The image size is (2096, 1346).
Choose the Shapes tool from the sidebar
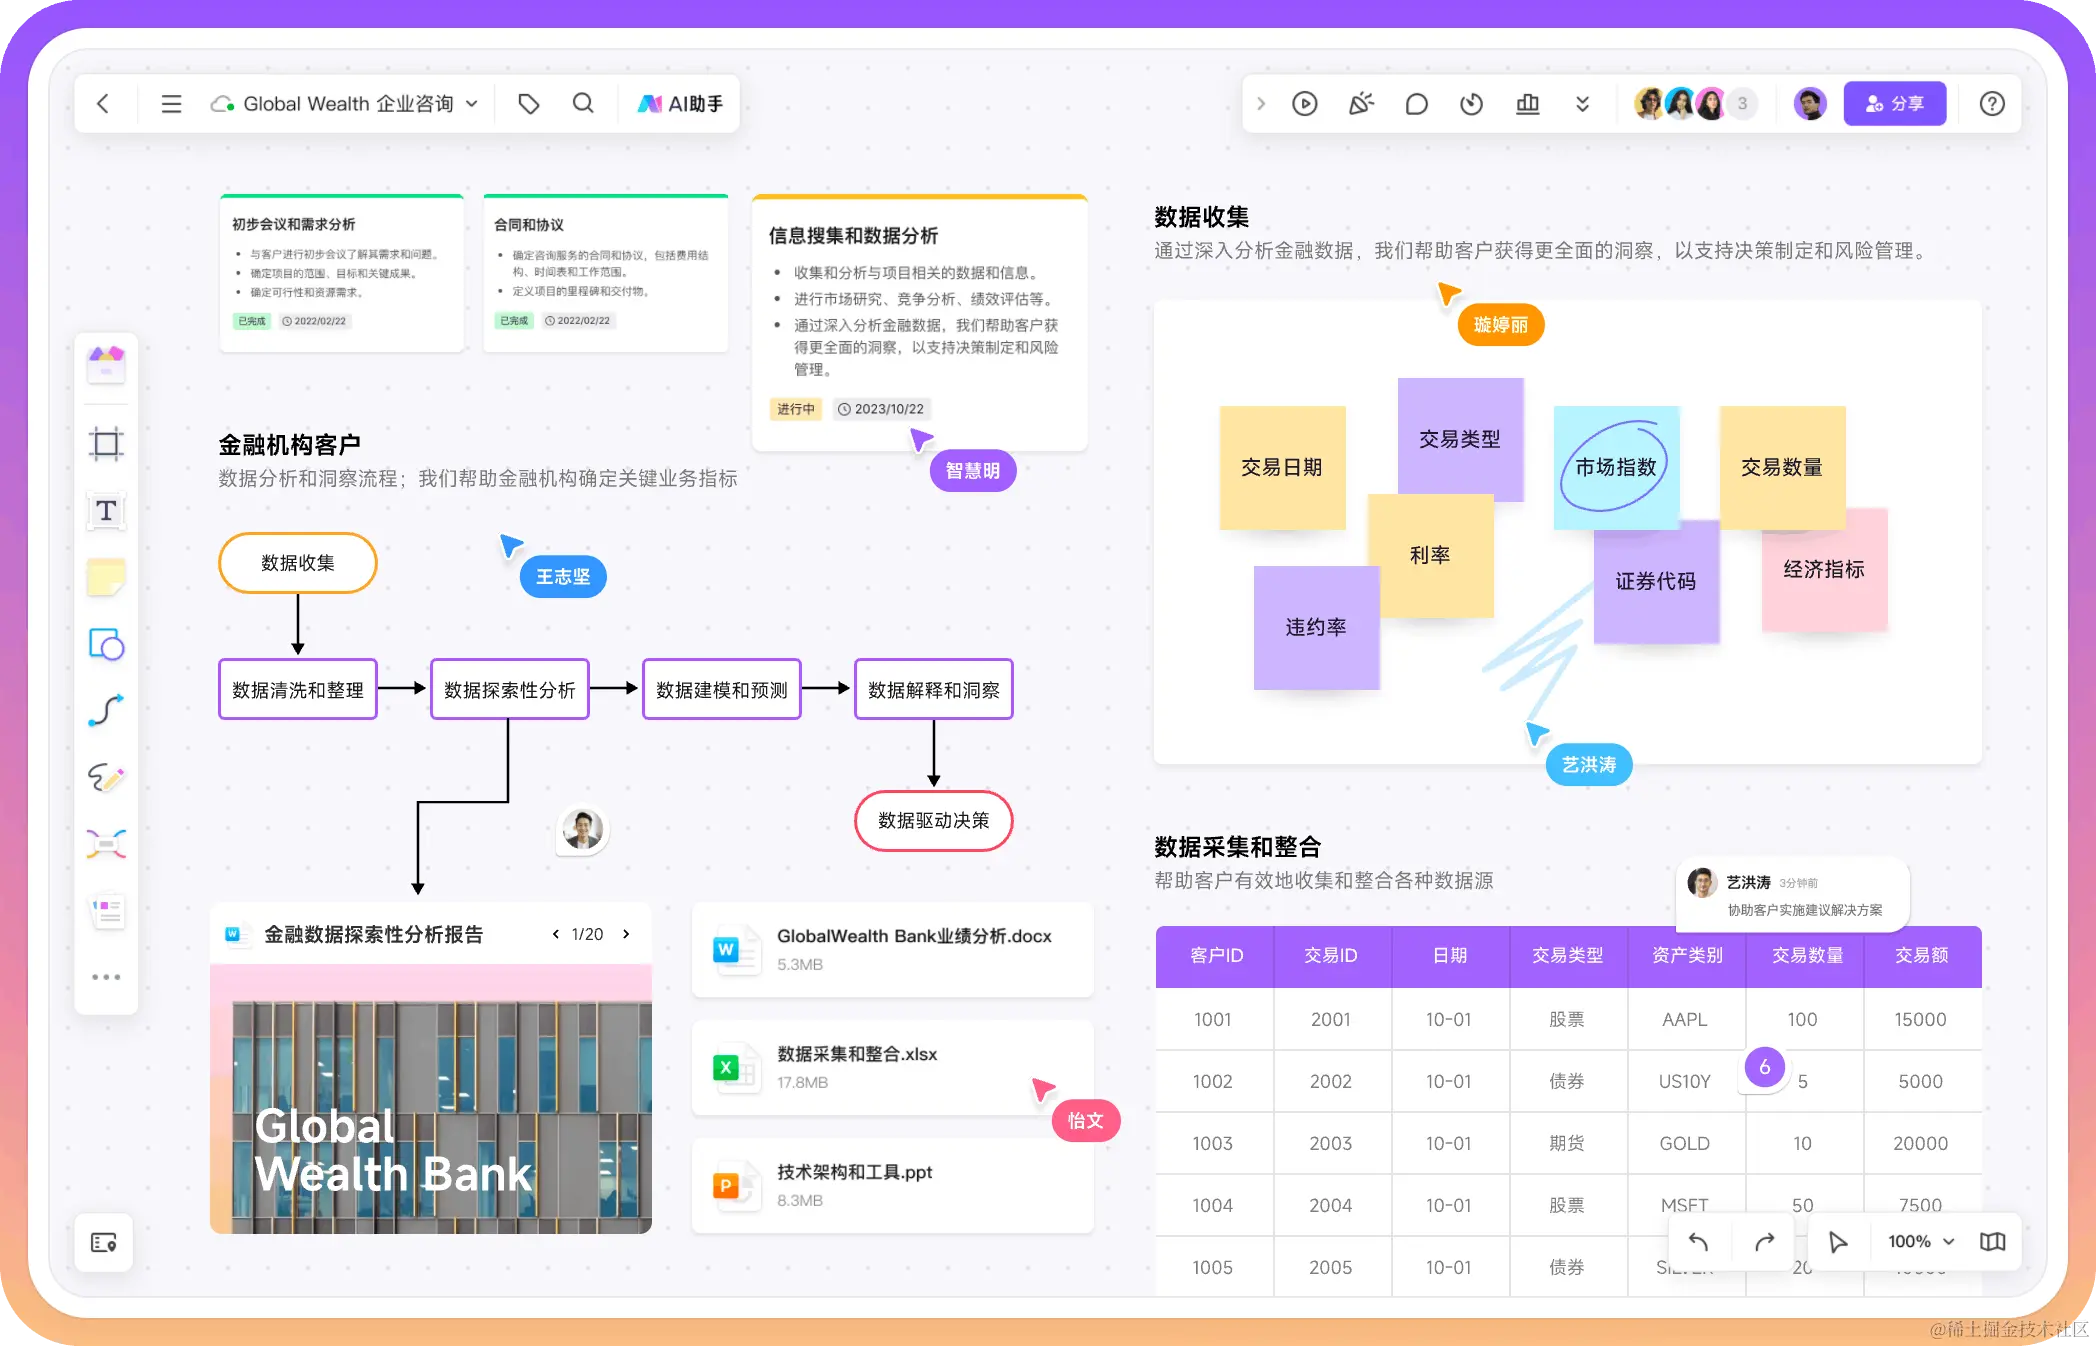[x=105, y=644]
